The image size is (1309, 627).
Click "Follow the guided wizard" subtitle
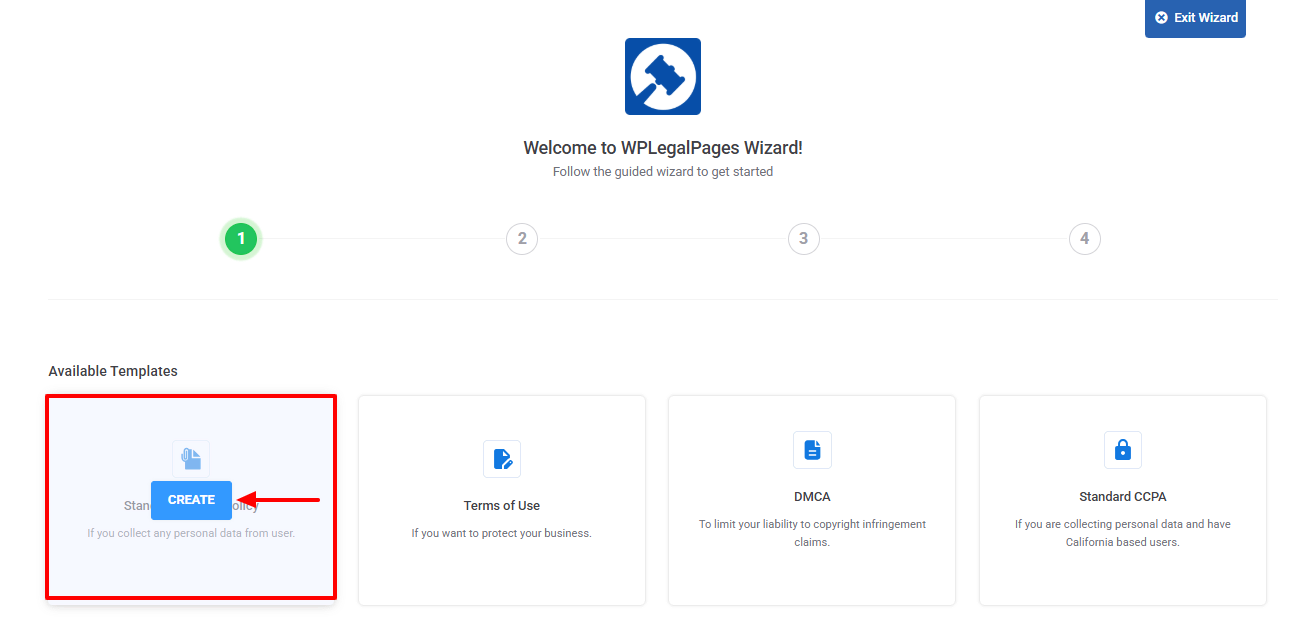(x=663, y=172)
